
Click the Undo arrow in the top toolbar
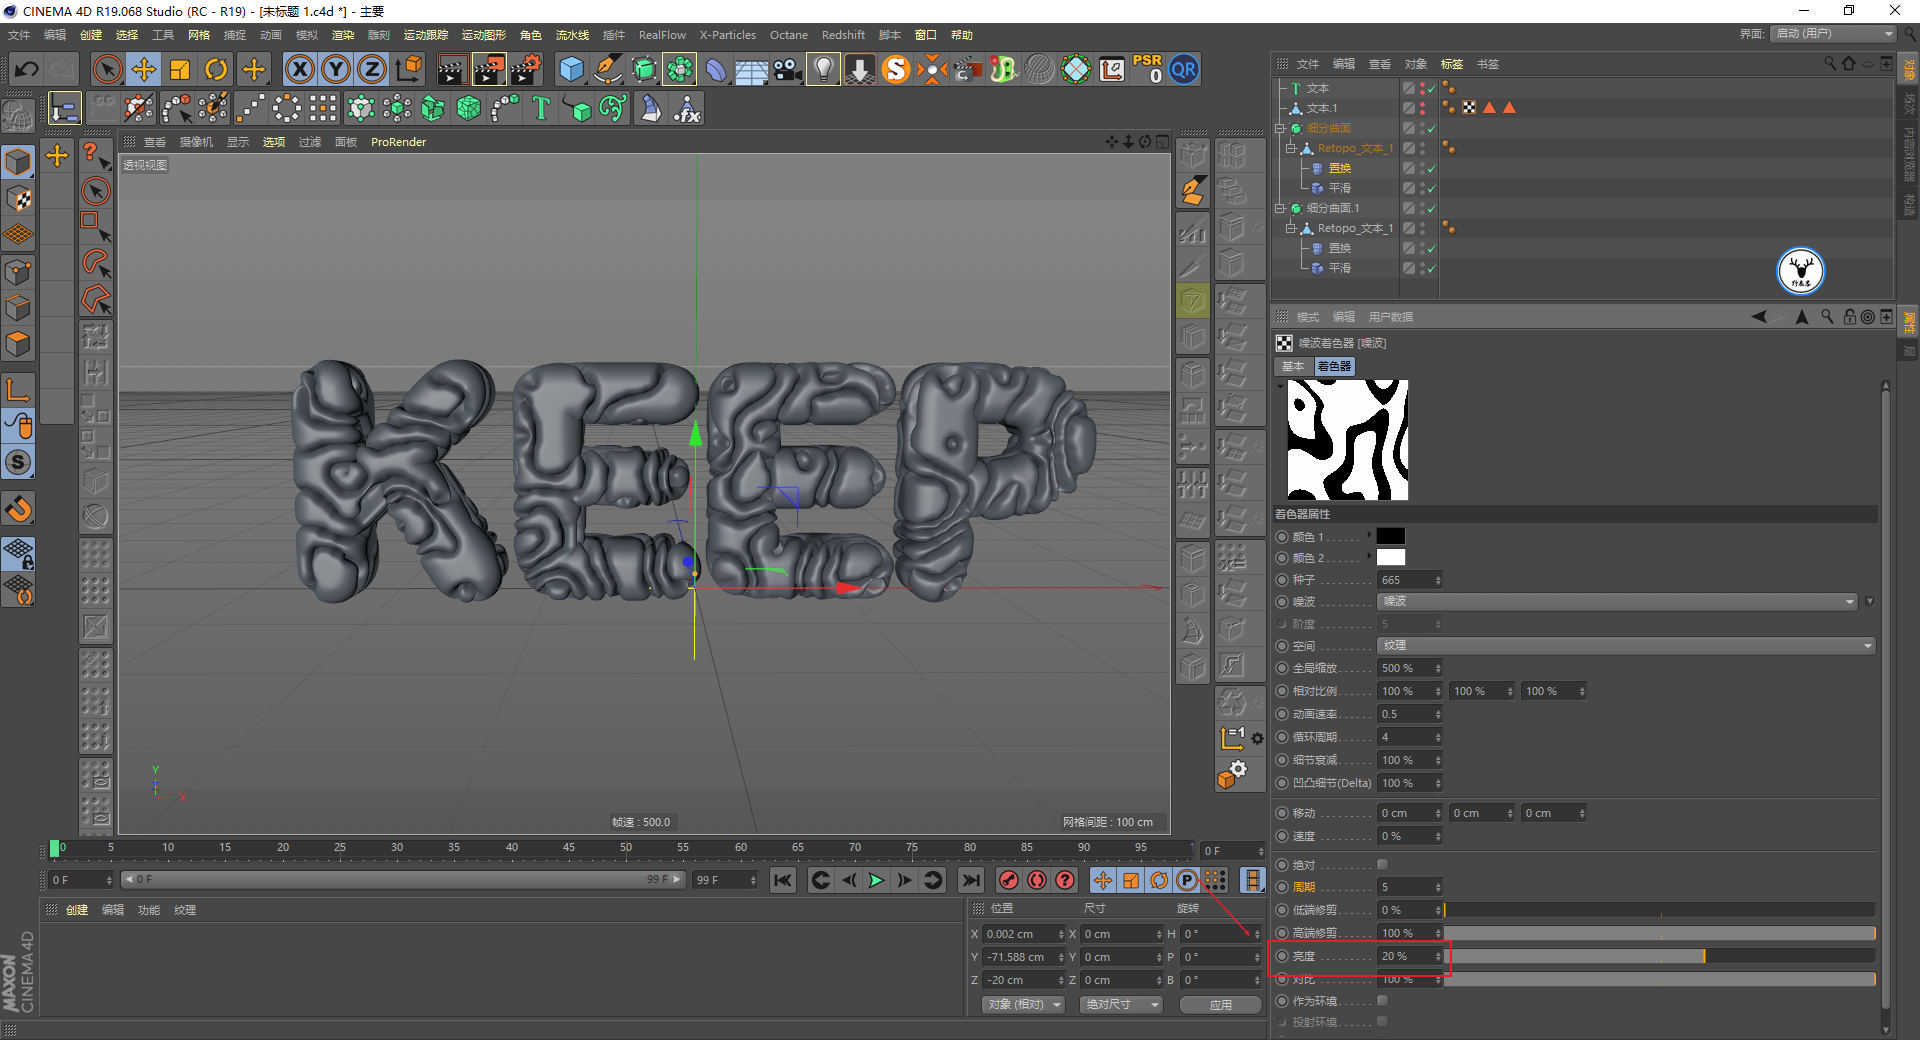[x=27, y=70]
